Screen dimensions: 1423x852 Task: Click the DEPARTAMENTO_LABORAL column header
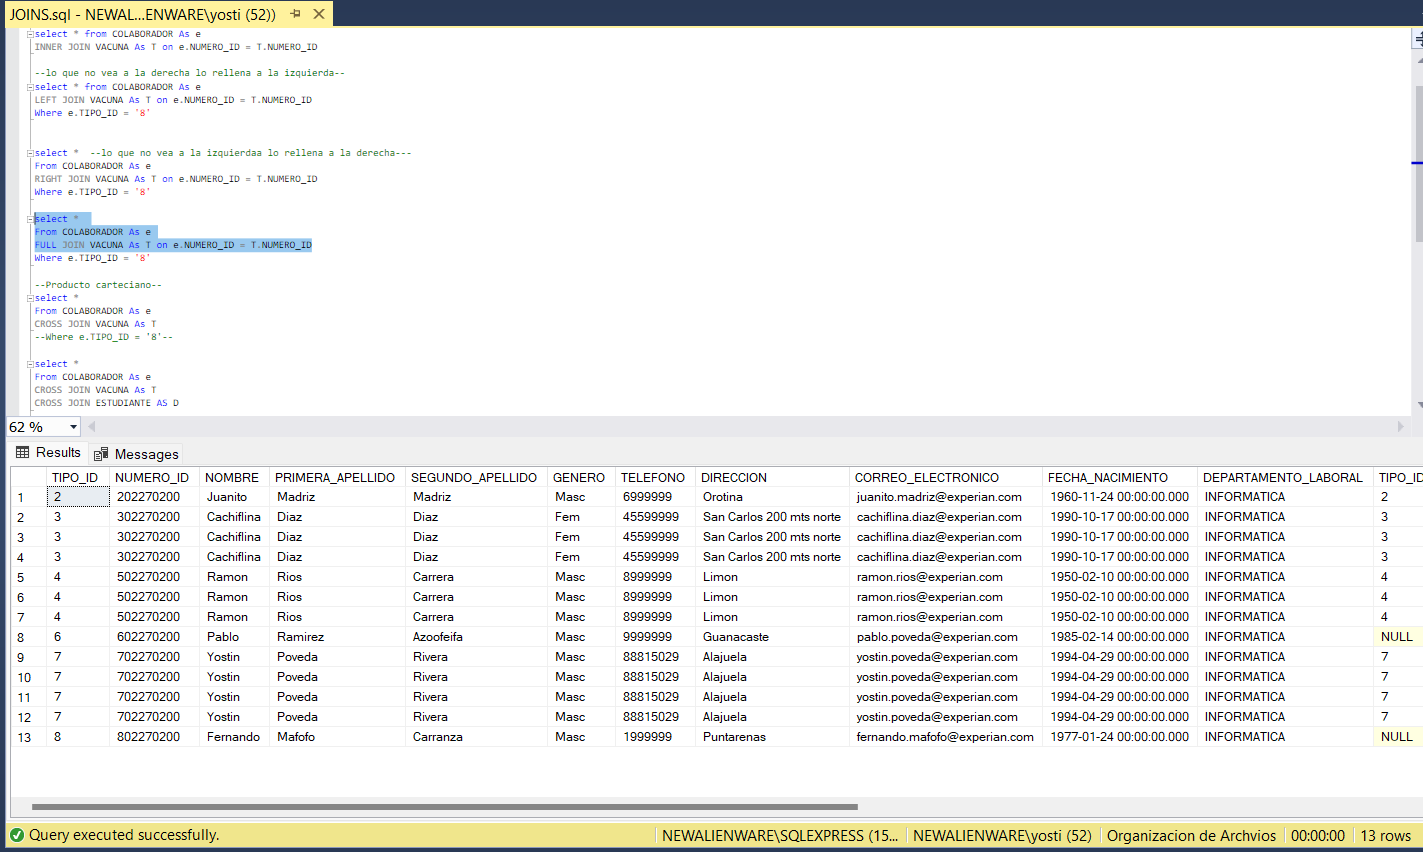pos(1283,477)
